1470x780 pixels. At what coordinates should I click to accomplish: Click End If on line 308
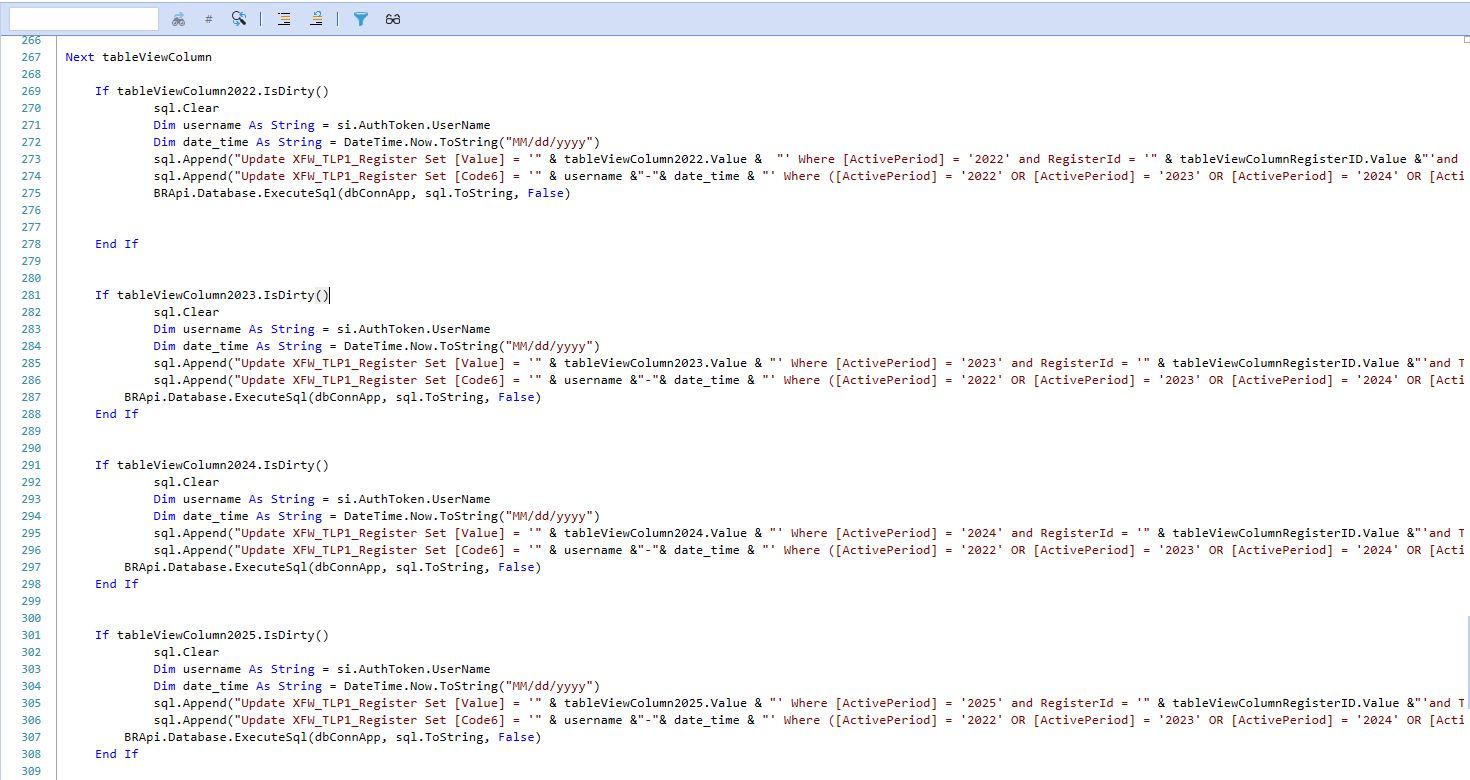117,753
